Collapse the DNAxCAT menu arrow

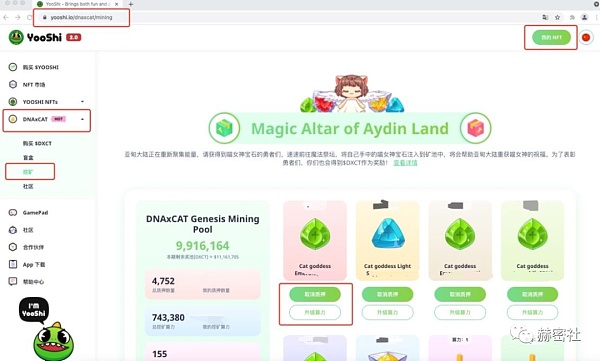[82, 119]
